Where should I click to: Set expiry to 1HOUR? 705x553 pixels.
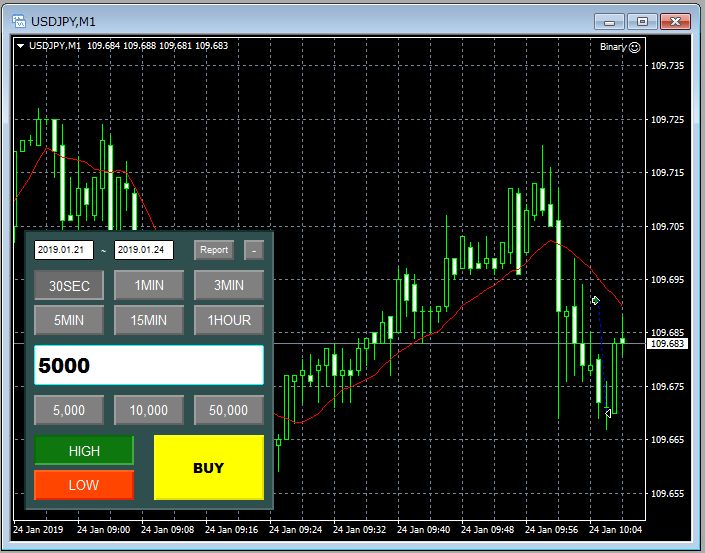click(x=229, y=320)
